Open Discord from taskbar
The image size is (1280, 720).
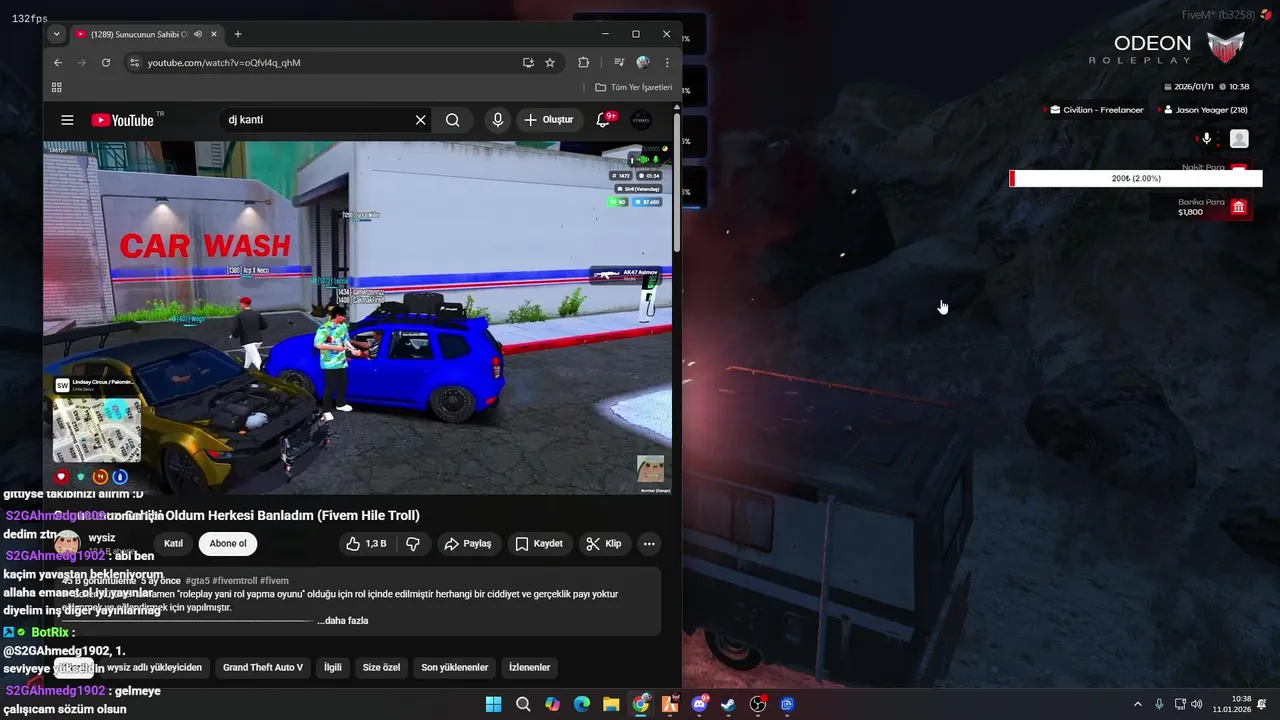(x=699, y=704)
